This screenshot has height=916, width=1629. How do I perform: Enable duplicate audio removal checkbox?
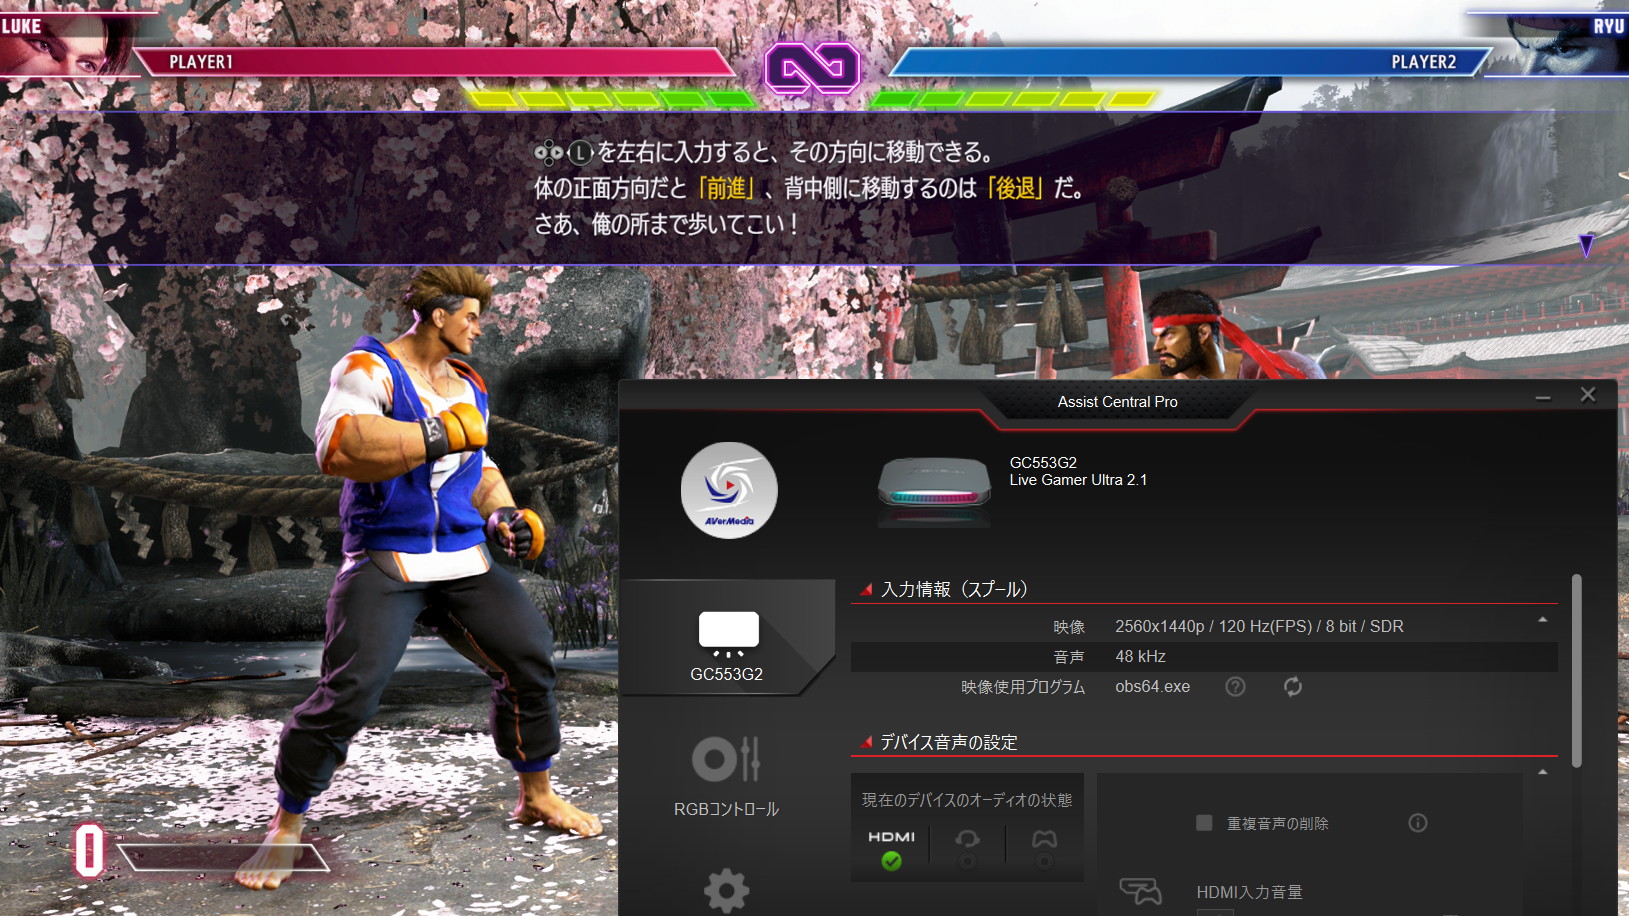click(1204, 823)
